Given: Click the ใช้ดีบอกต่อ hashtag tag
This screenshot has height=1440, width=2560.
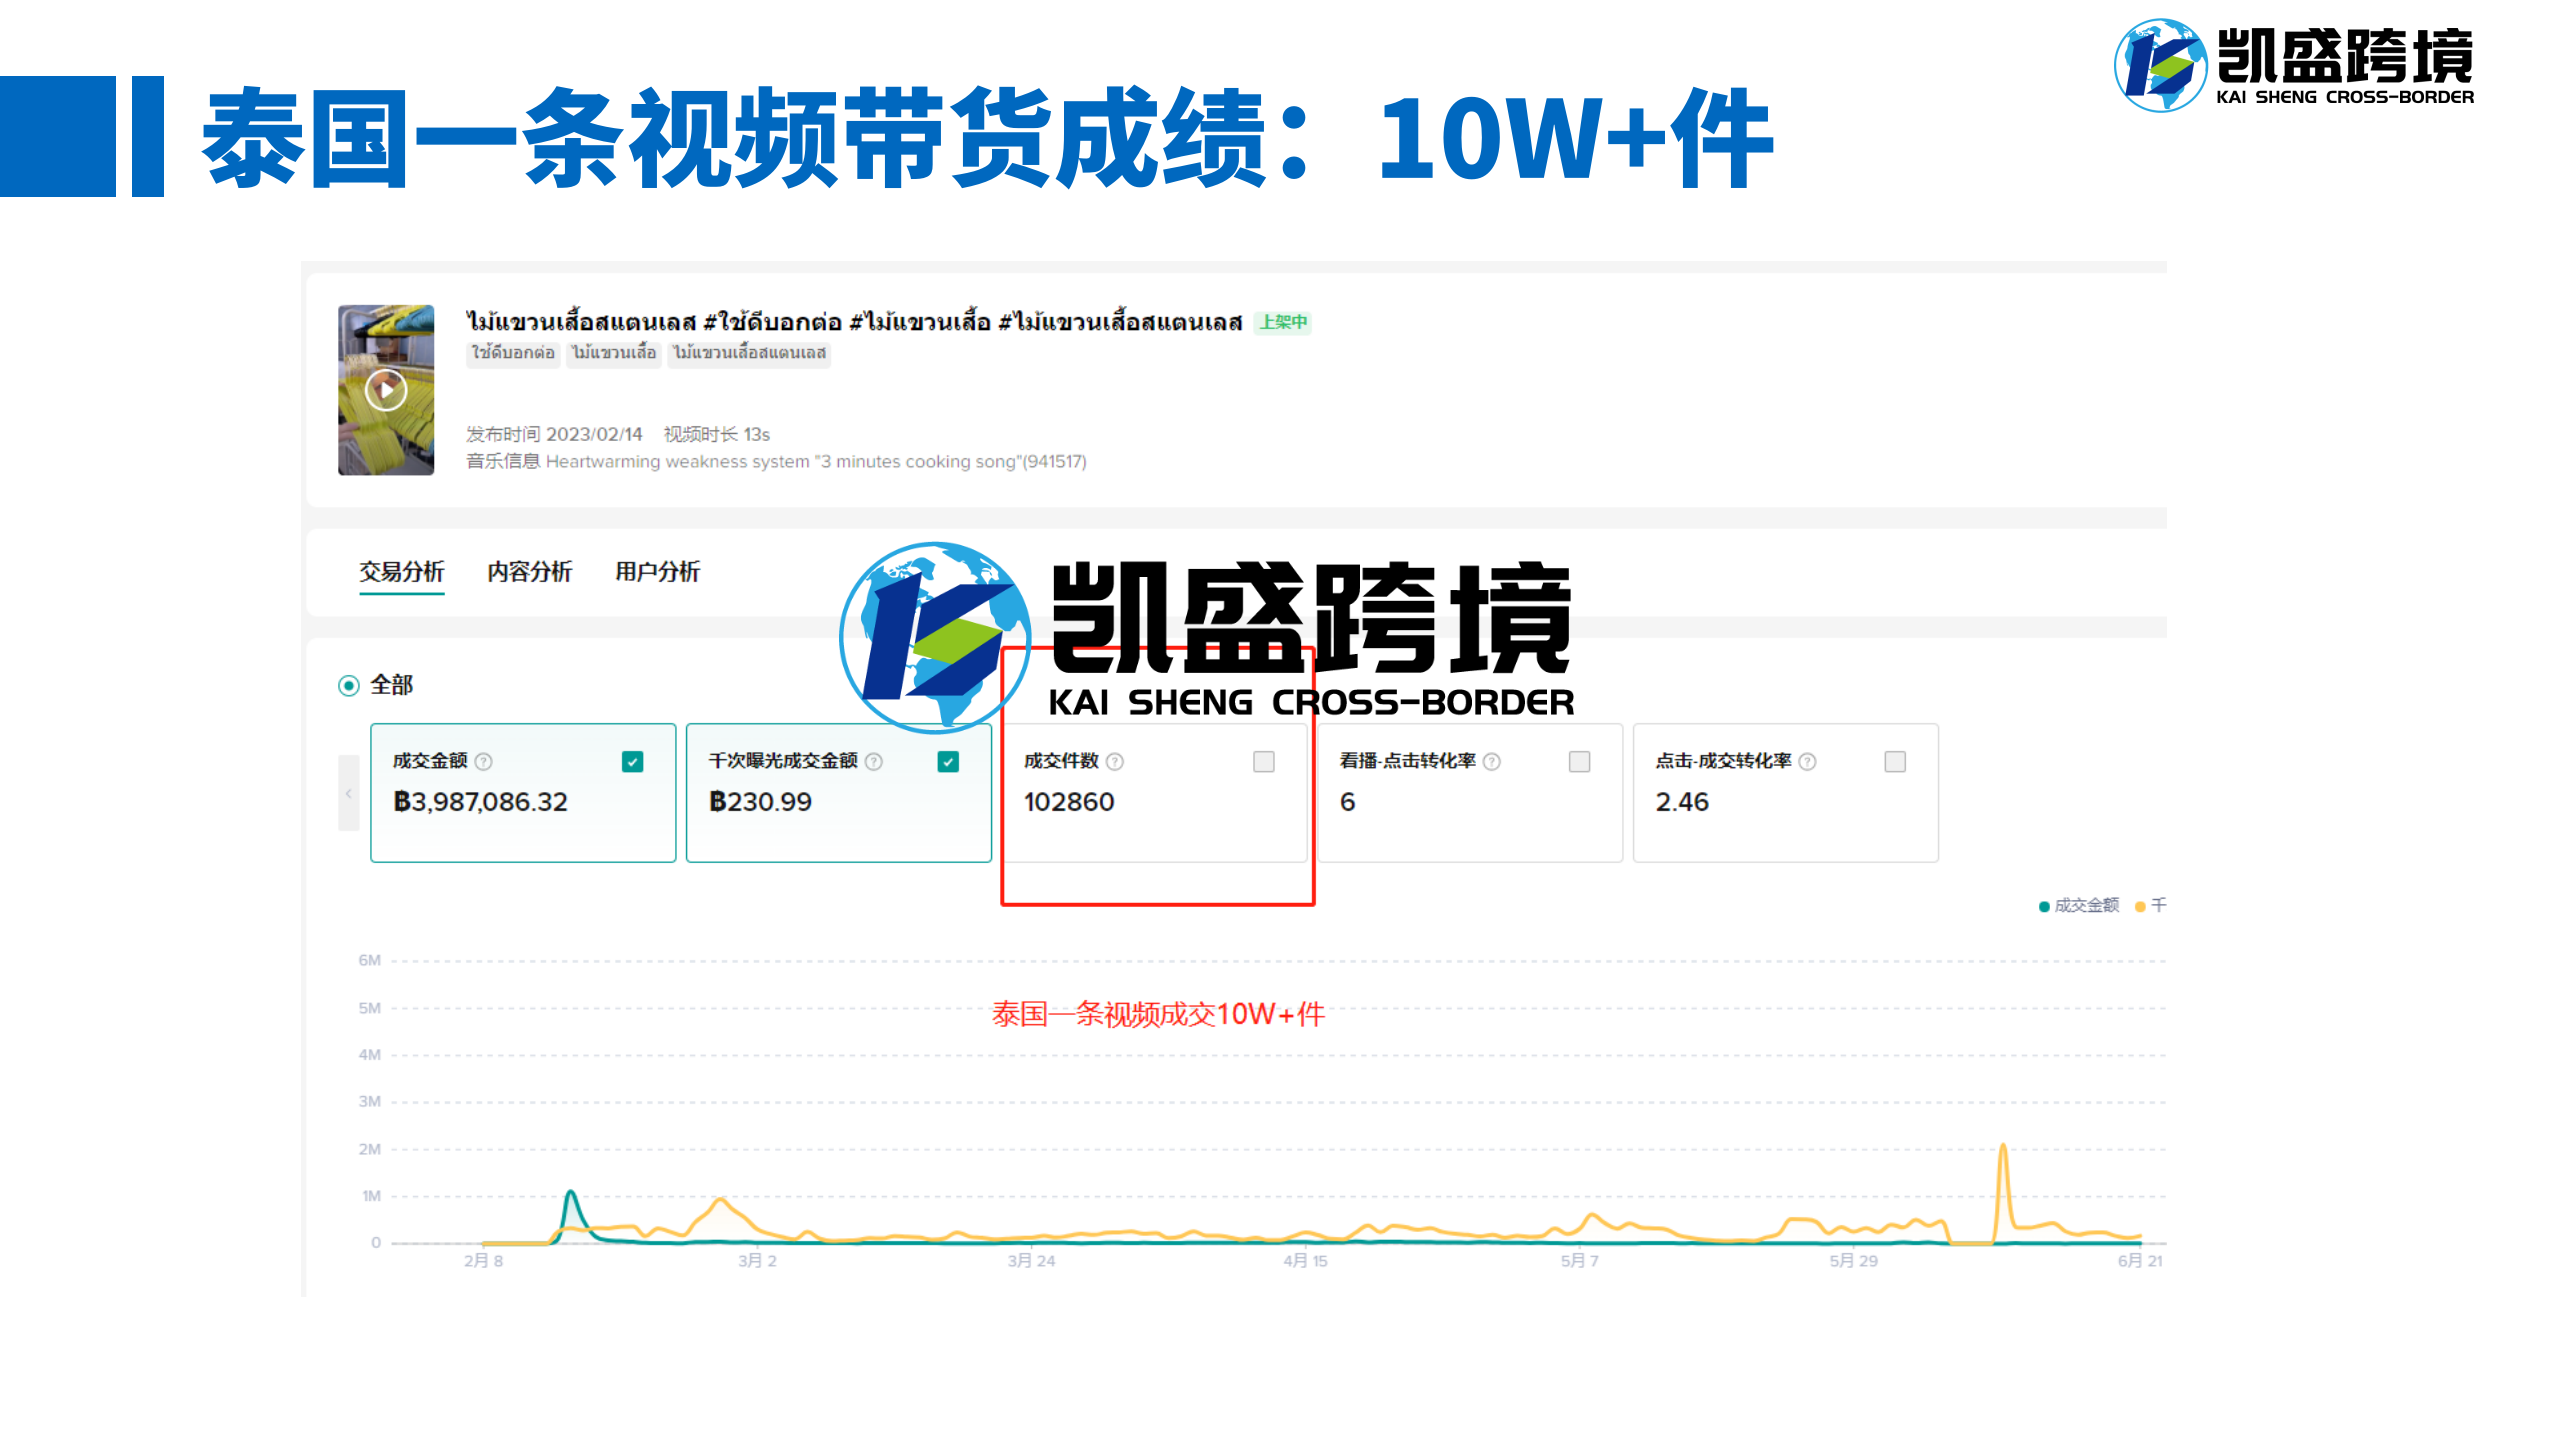Looking at the screenshot, I should coord(513,353).
